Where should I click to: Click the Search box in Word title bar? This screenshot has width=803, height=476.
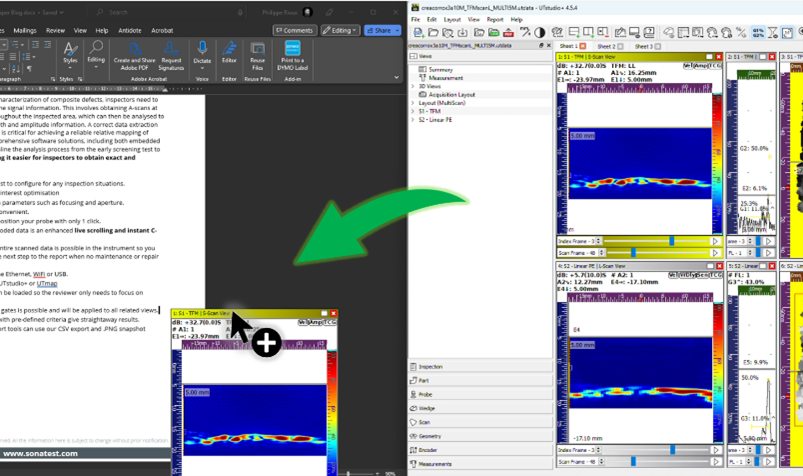coord(166,12)
